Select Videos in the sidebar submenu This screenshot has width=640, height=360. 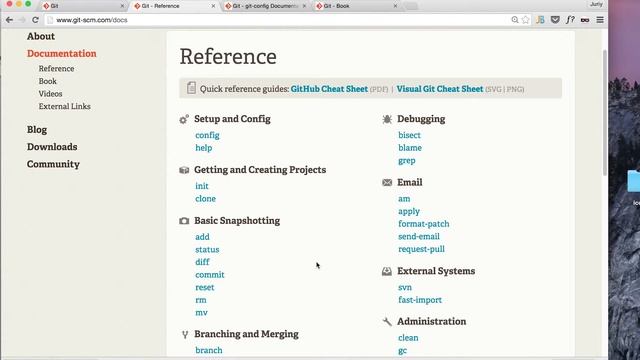click(x=51, y=94)
